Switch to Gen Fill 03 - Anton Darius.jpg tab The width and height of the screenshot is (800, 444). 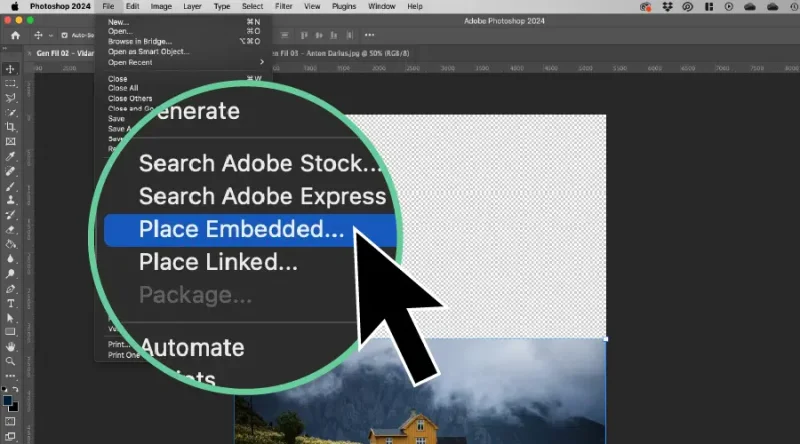coord(342,53)
